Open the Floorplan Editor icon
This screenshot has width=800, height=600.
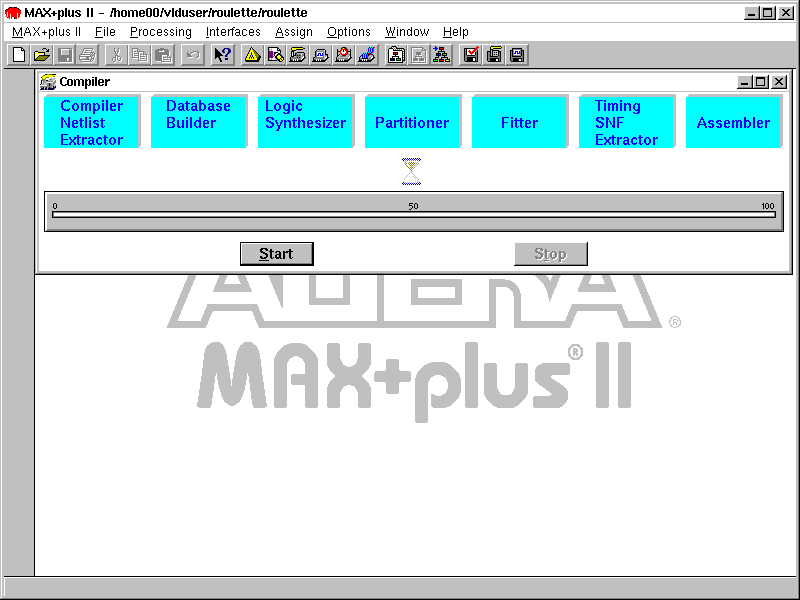[x=275, y=55]
